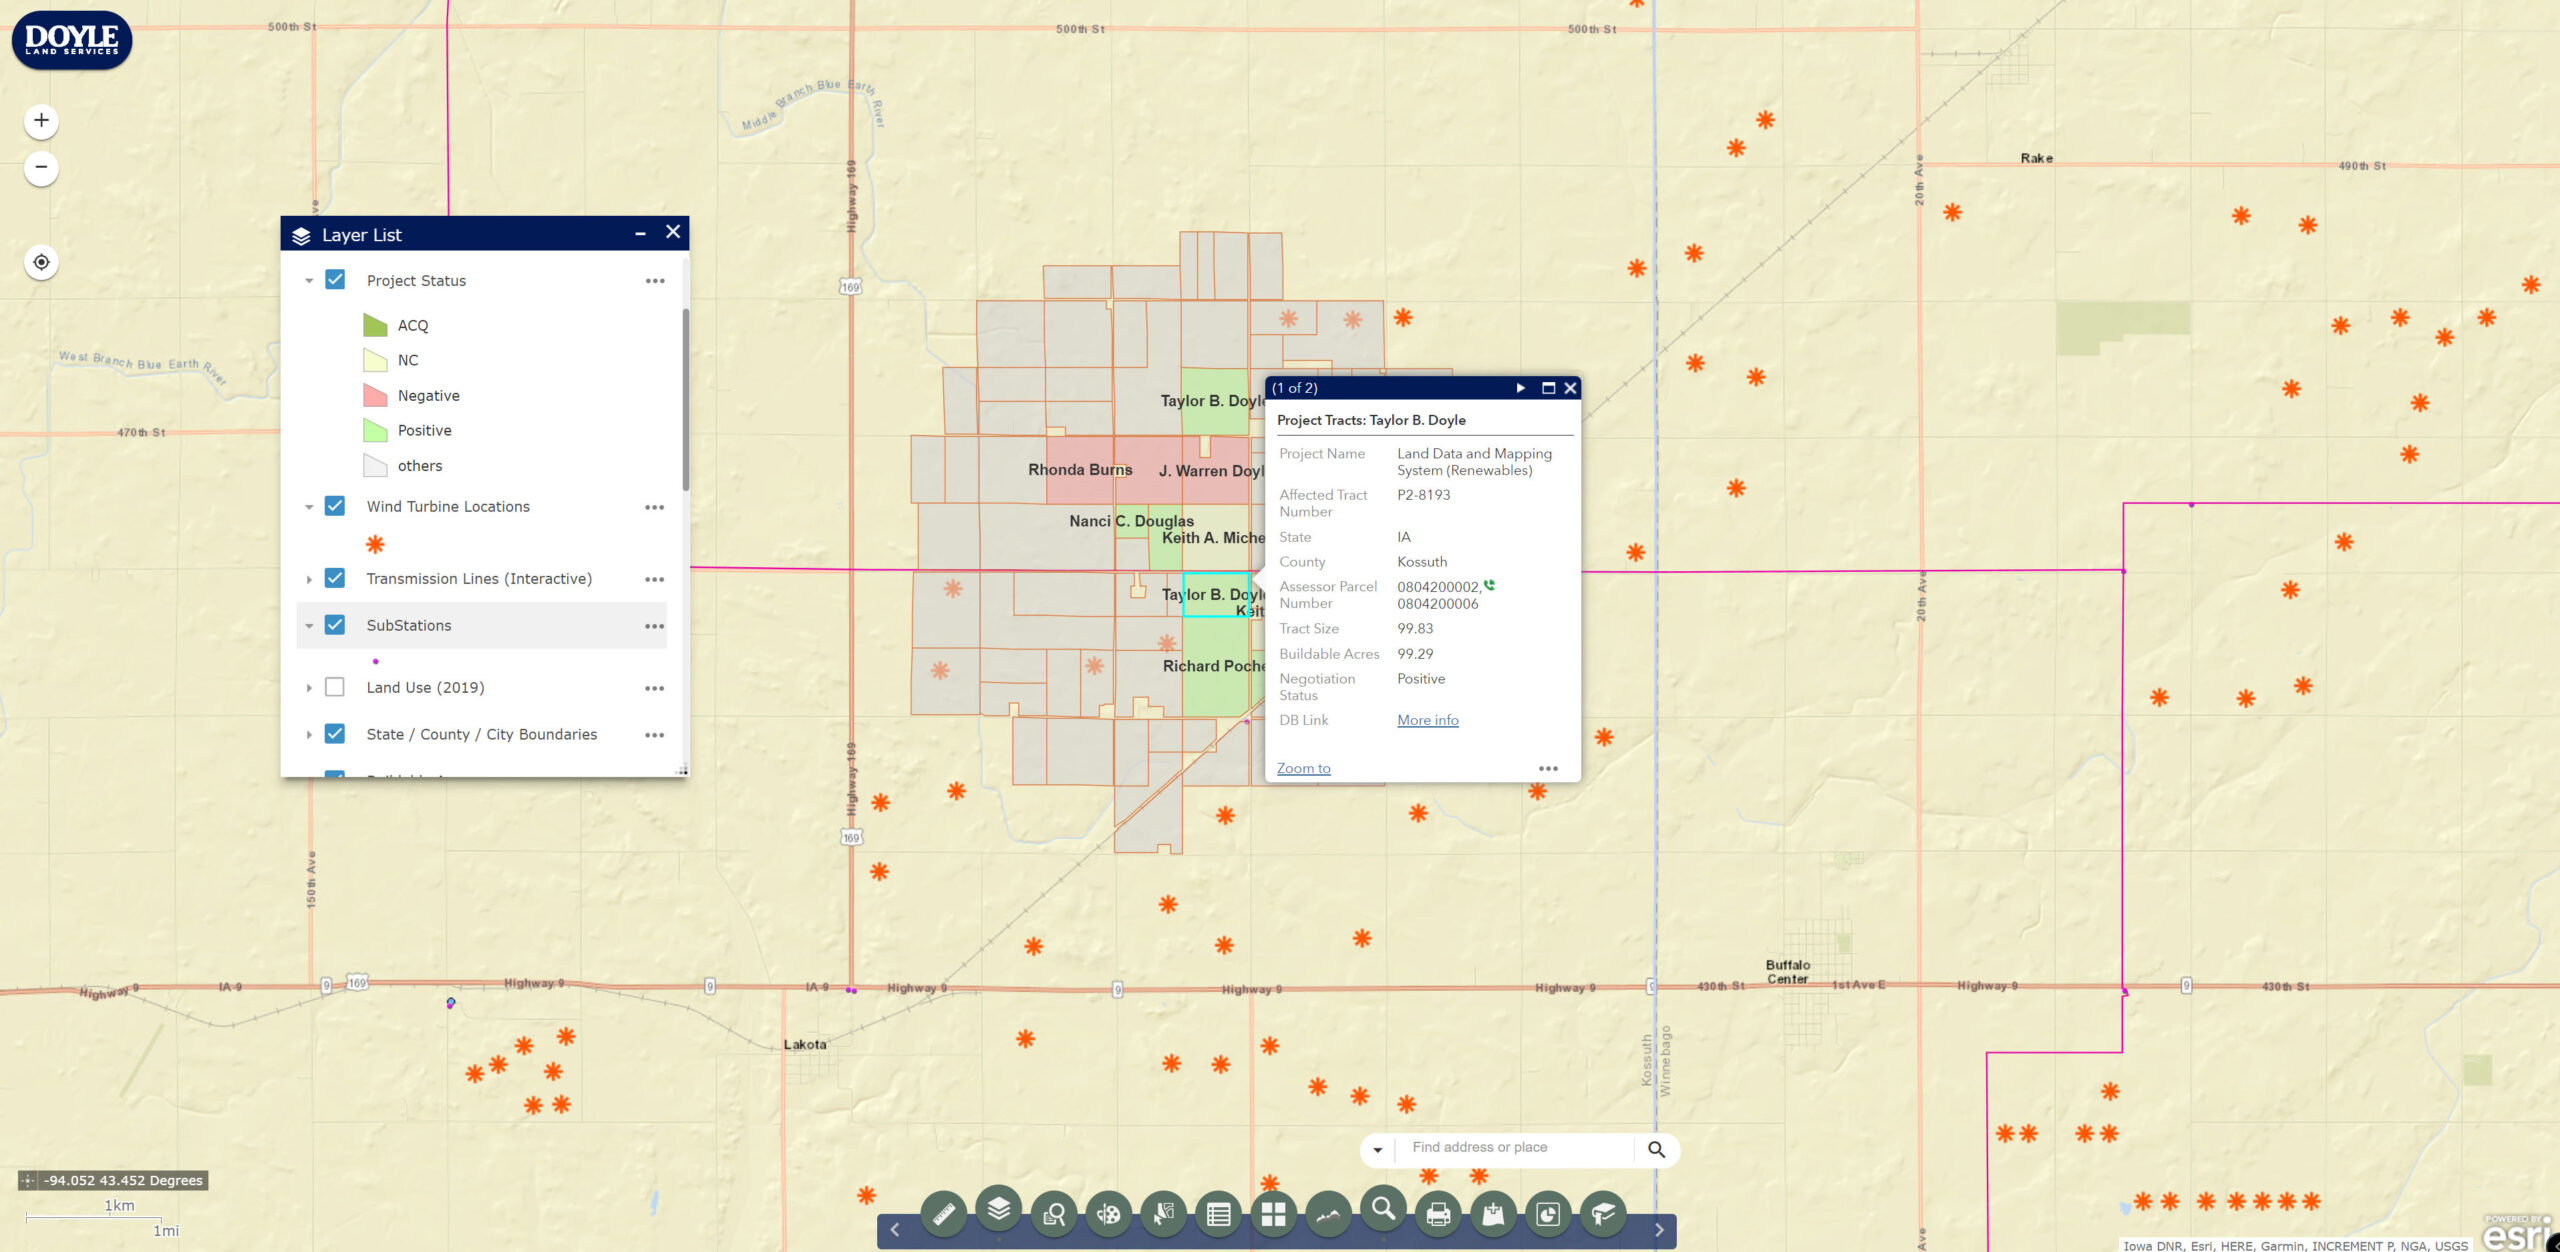
Task: Click the More info link
Action: coord(1427,720)
